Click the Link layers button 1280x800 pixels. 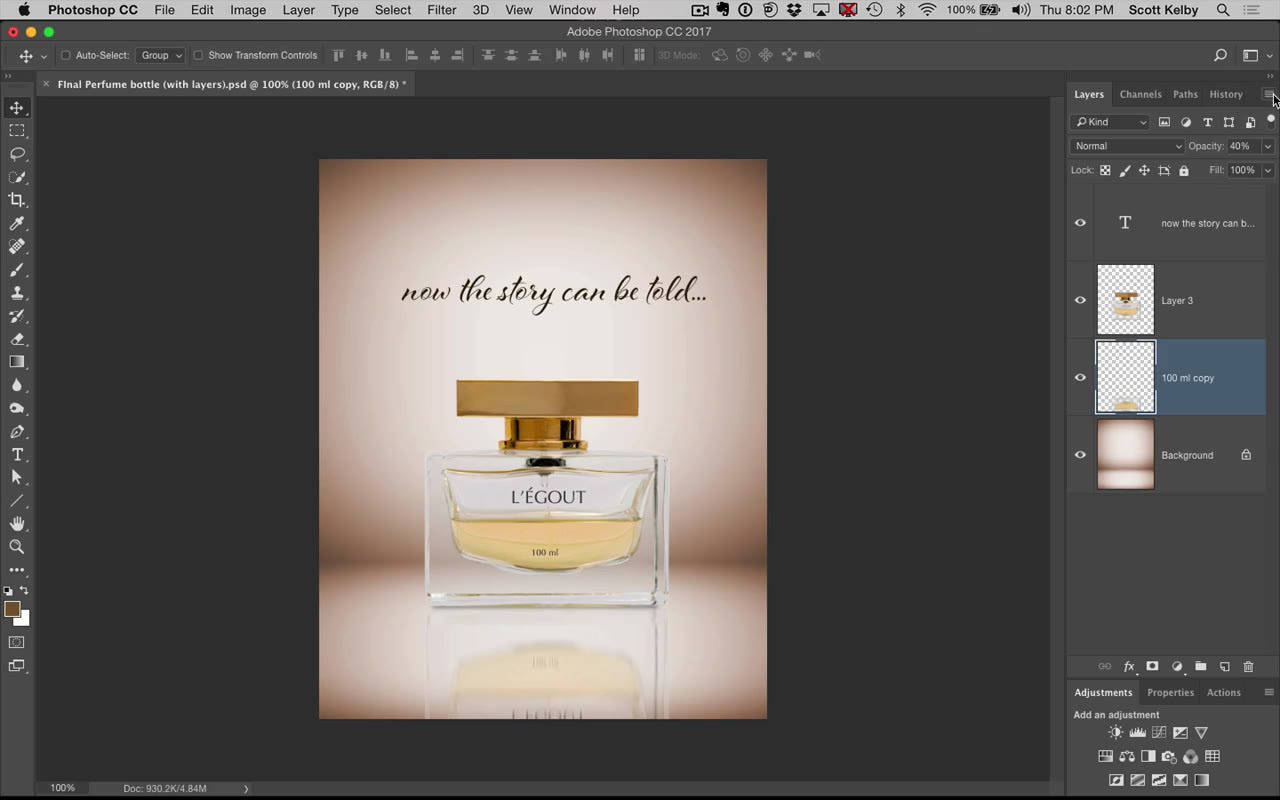point(1104,666)
